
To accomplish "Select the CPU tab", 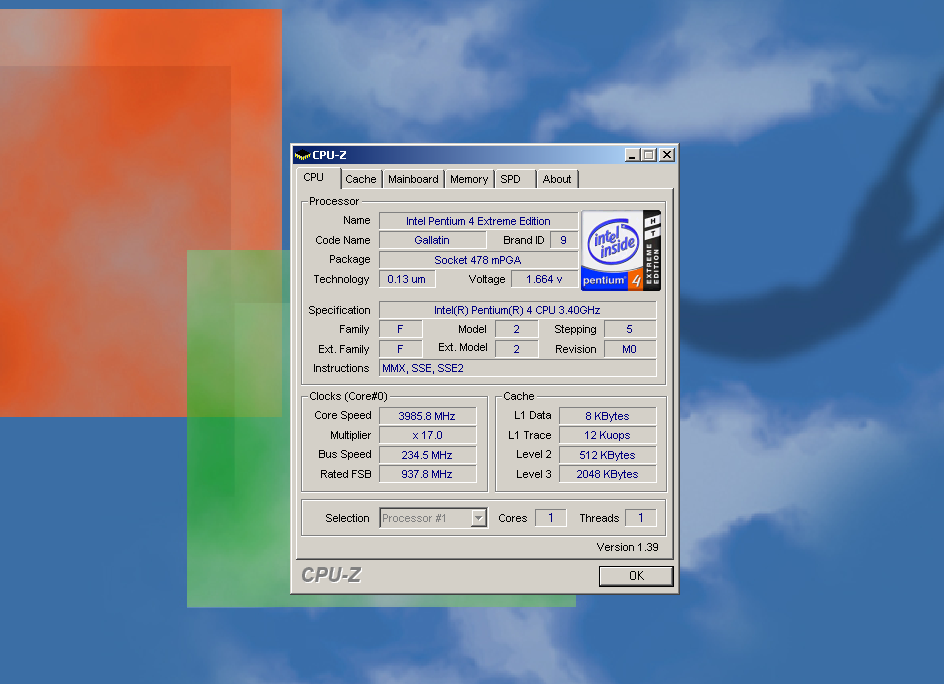I will point(314,178).
